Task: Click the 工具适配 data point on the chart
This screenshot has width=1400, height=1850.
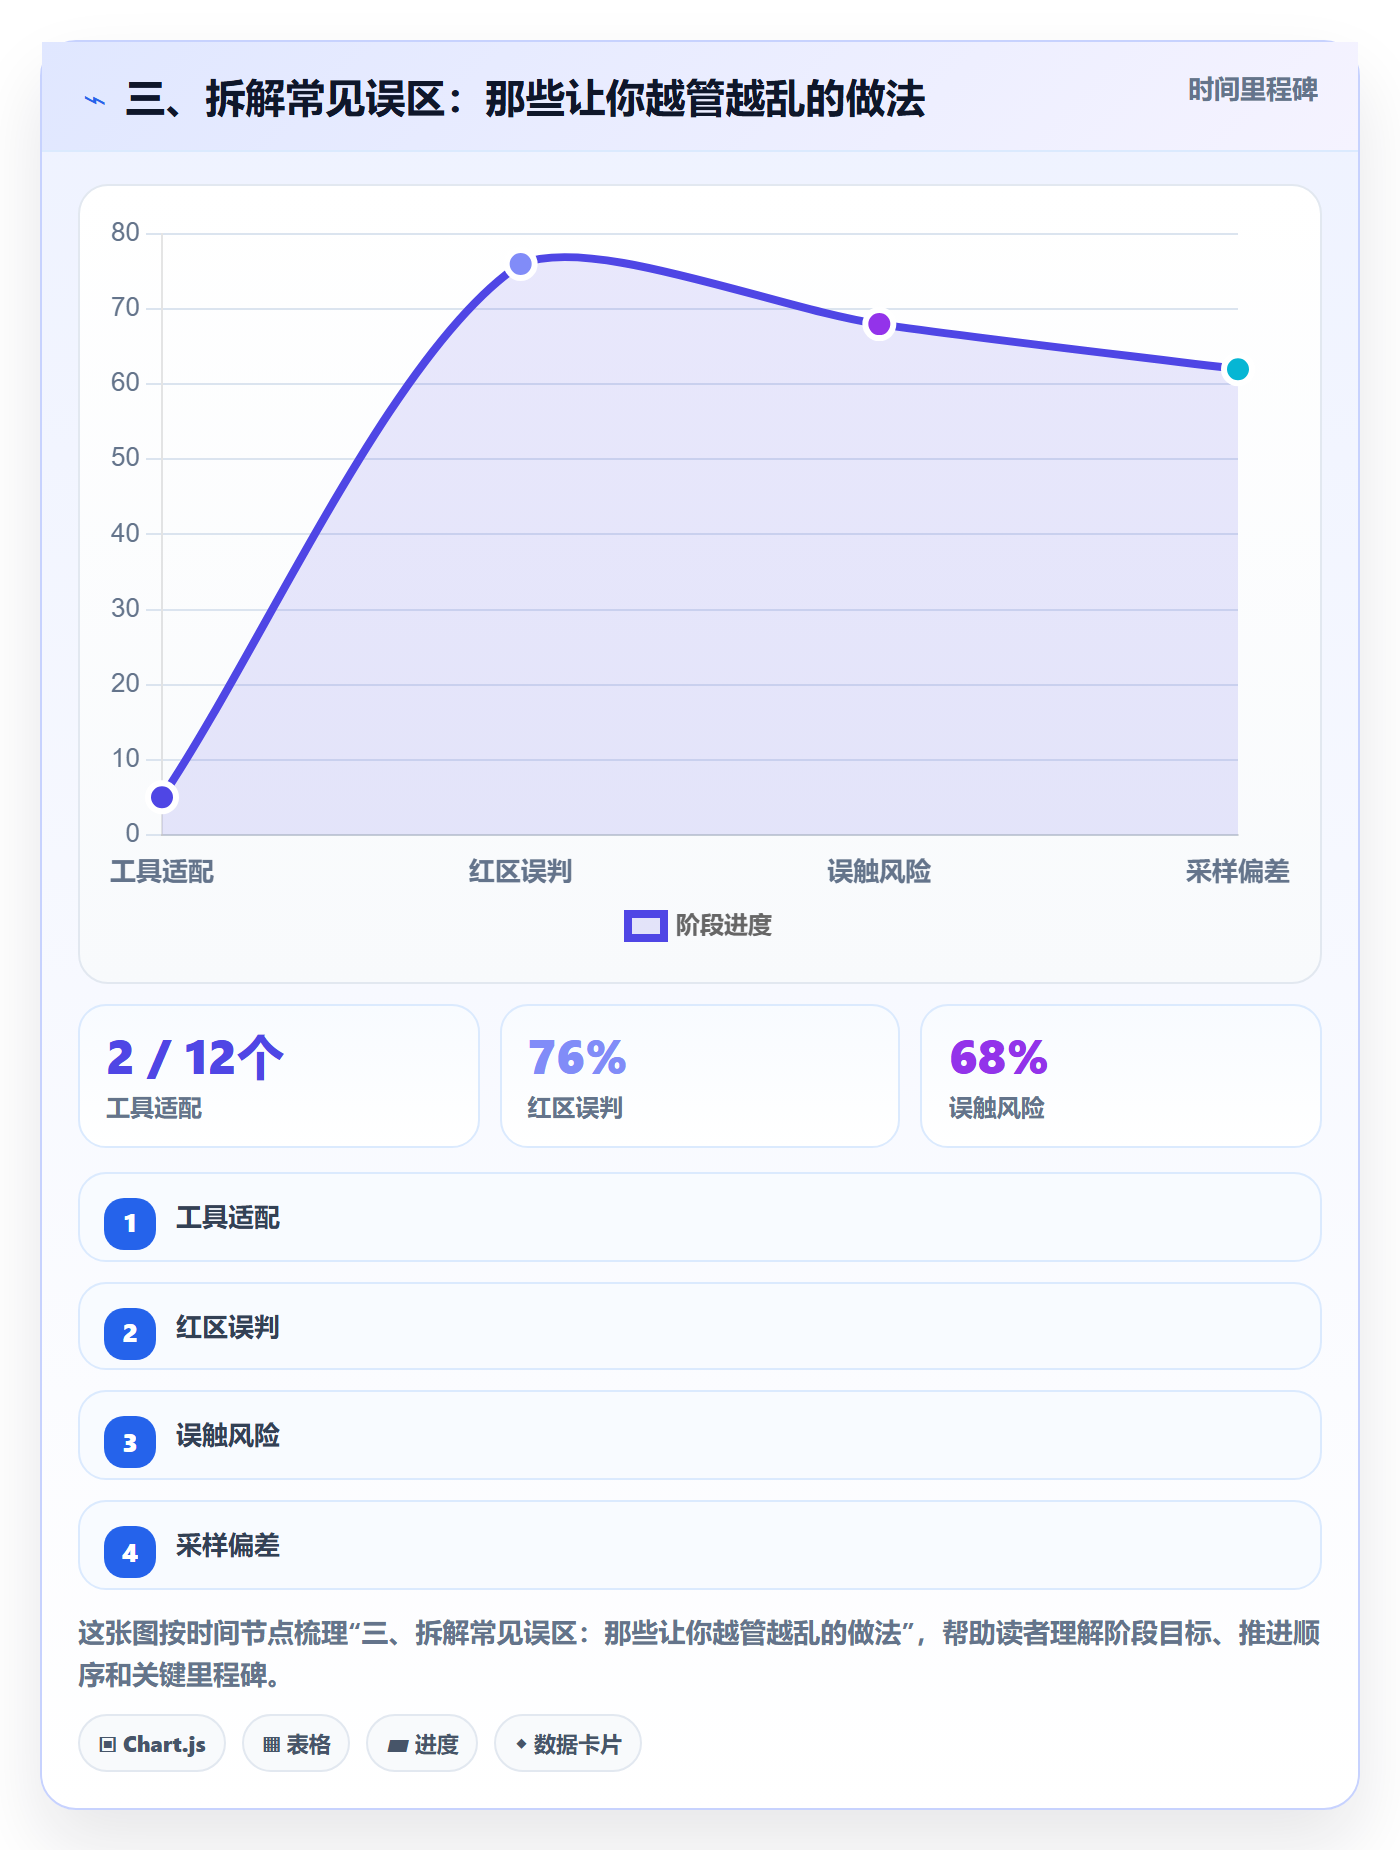Action: coord(162,797)
